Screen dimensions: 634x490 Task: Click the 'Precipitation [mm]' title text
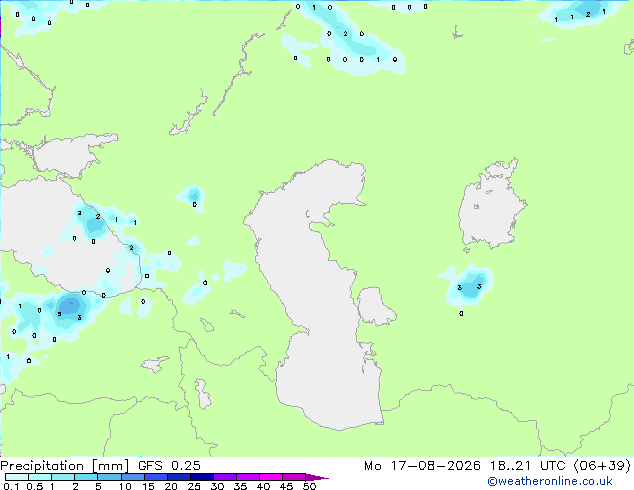coord(65,466)
